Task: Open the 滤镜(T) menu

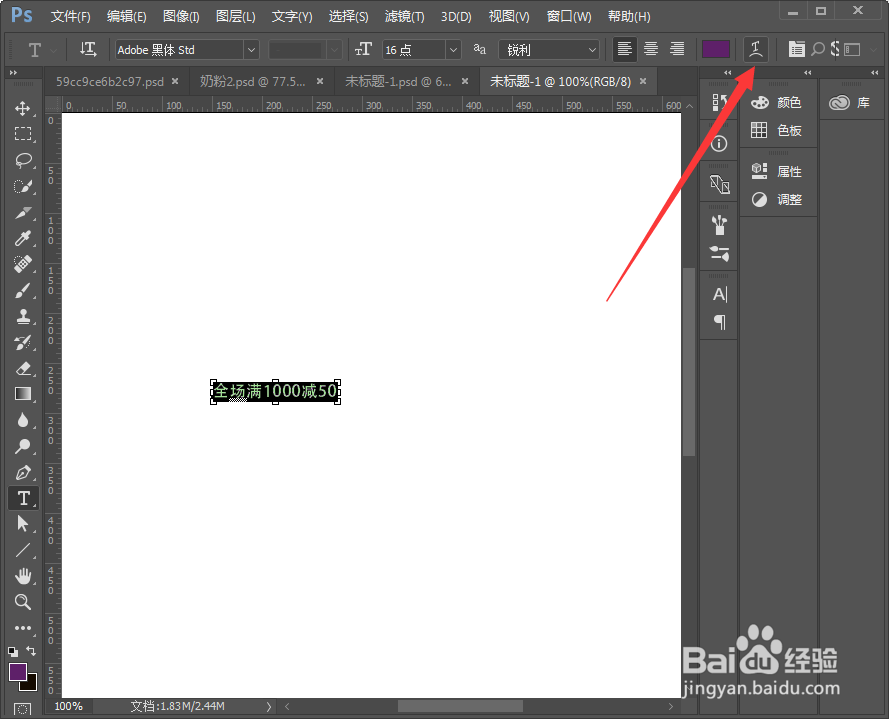Action: [x=404, y=16]
